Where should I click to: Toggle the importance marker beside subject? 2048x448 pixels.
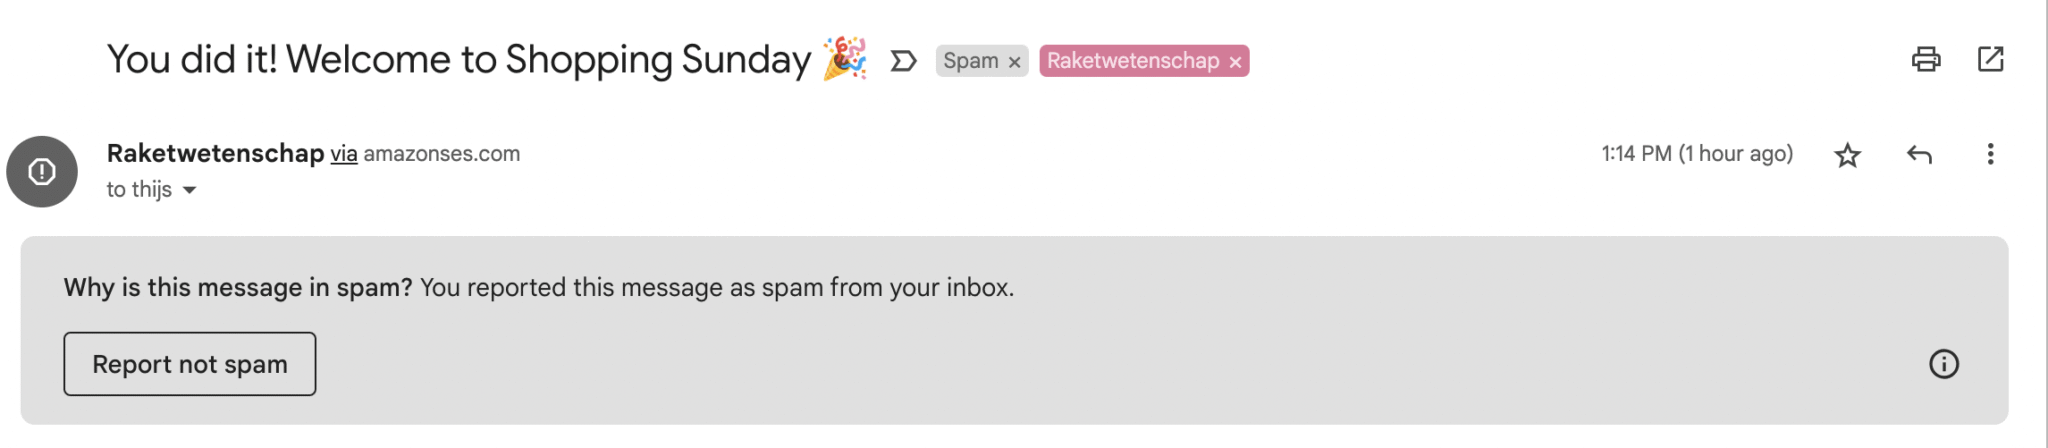point(903,62)
